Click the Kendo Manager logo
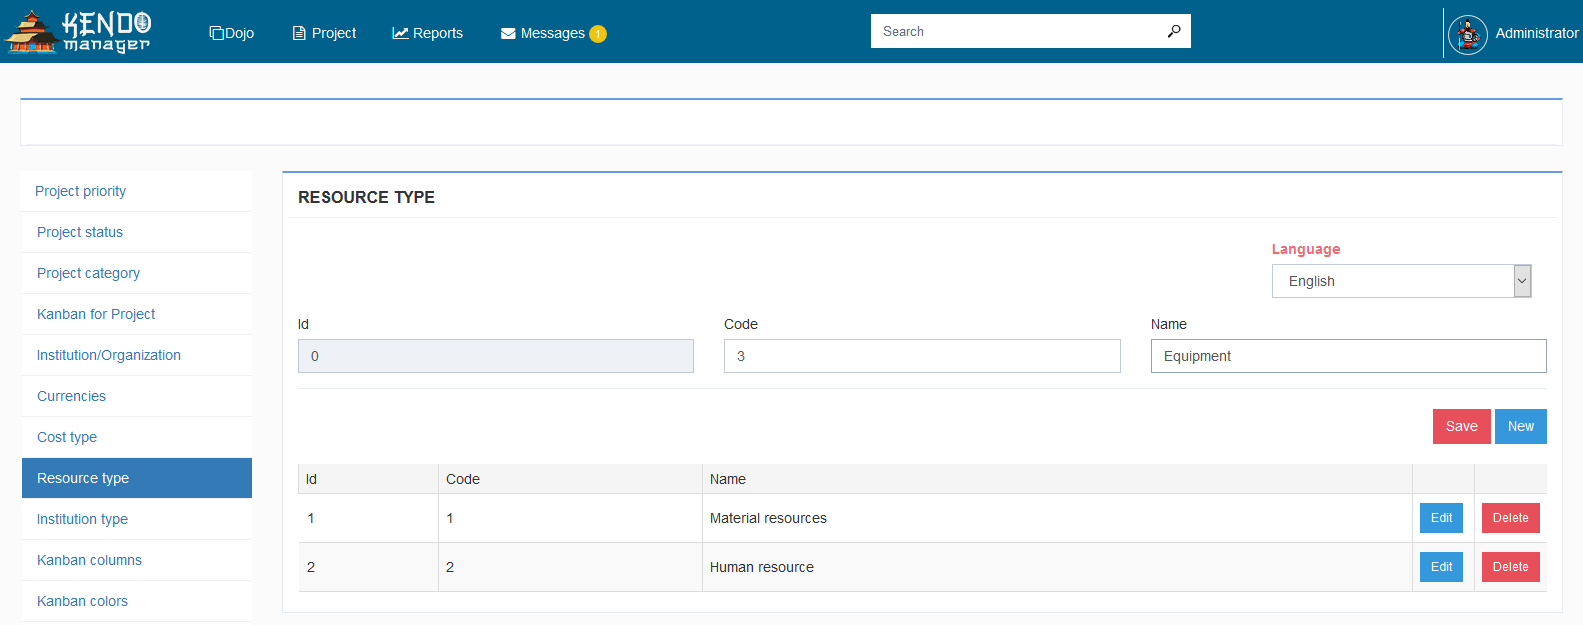 click(x=78, y=32)
